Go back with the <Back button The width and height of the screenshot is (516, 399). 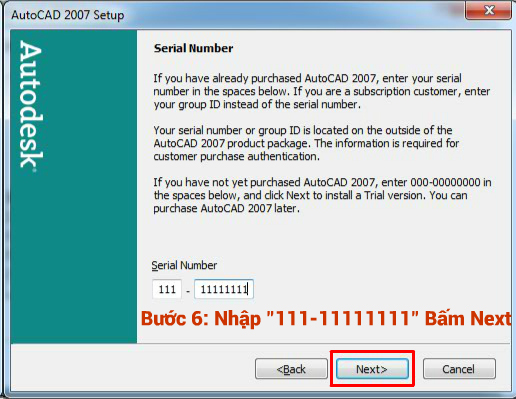[x=291, y=369]
